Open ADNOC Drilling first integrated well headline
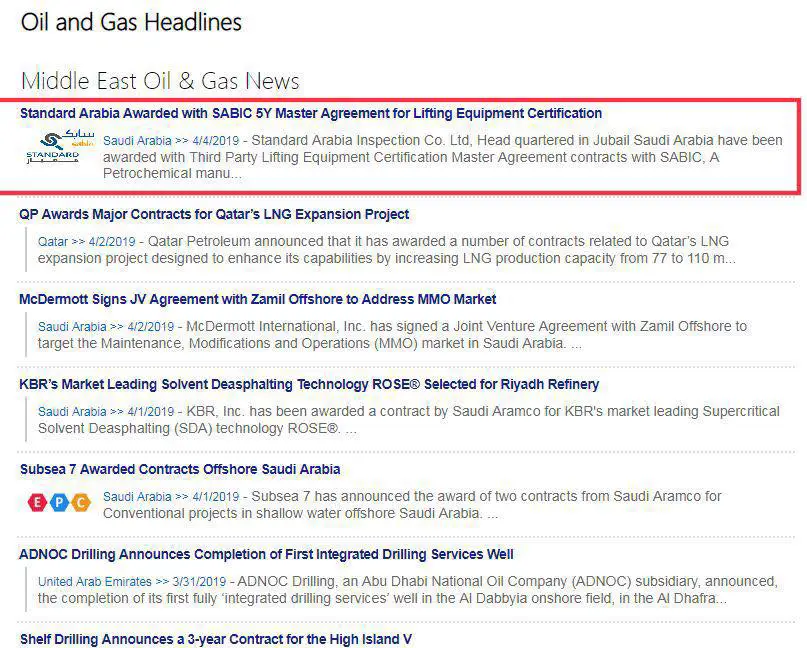 [x=266, y=554]
